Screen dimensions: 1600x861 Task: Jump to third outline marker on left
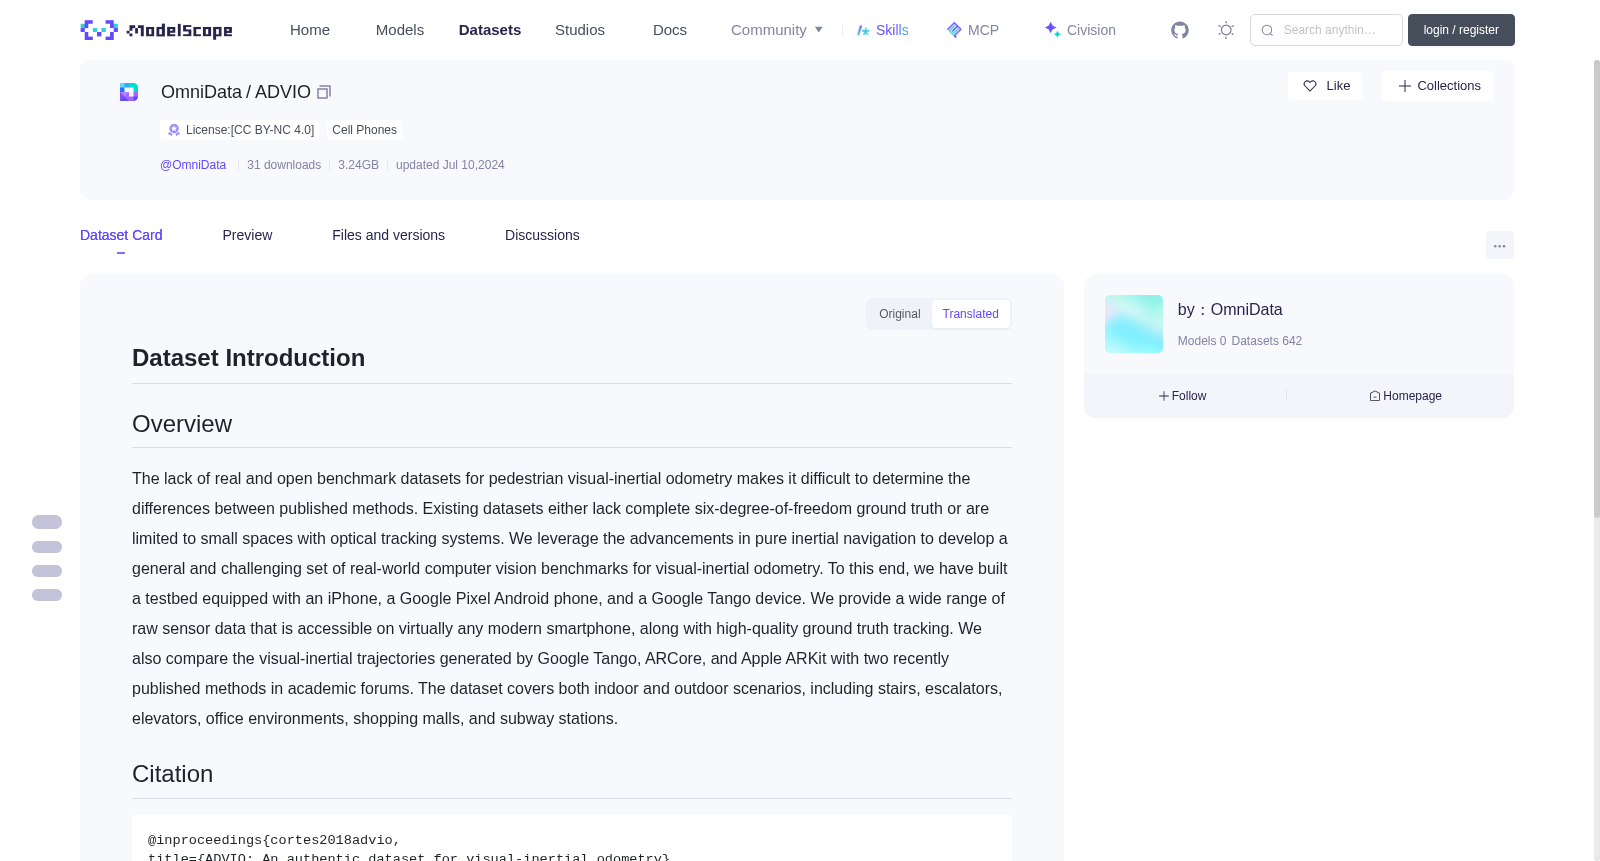tap(47, 571)
